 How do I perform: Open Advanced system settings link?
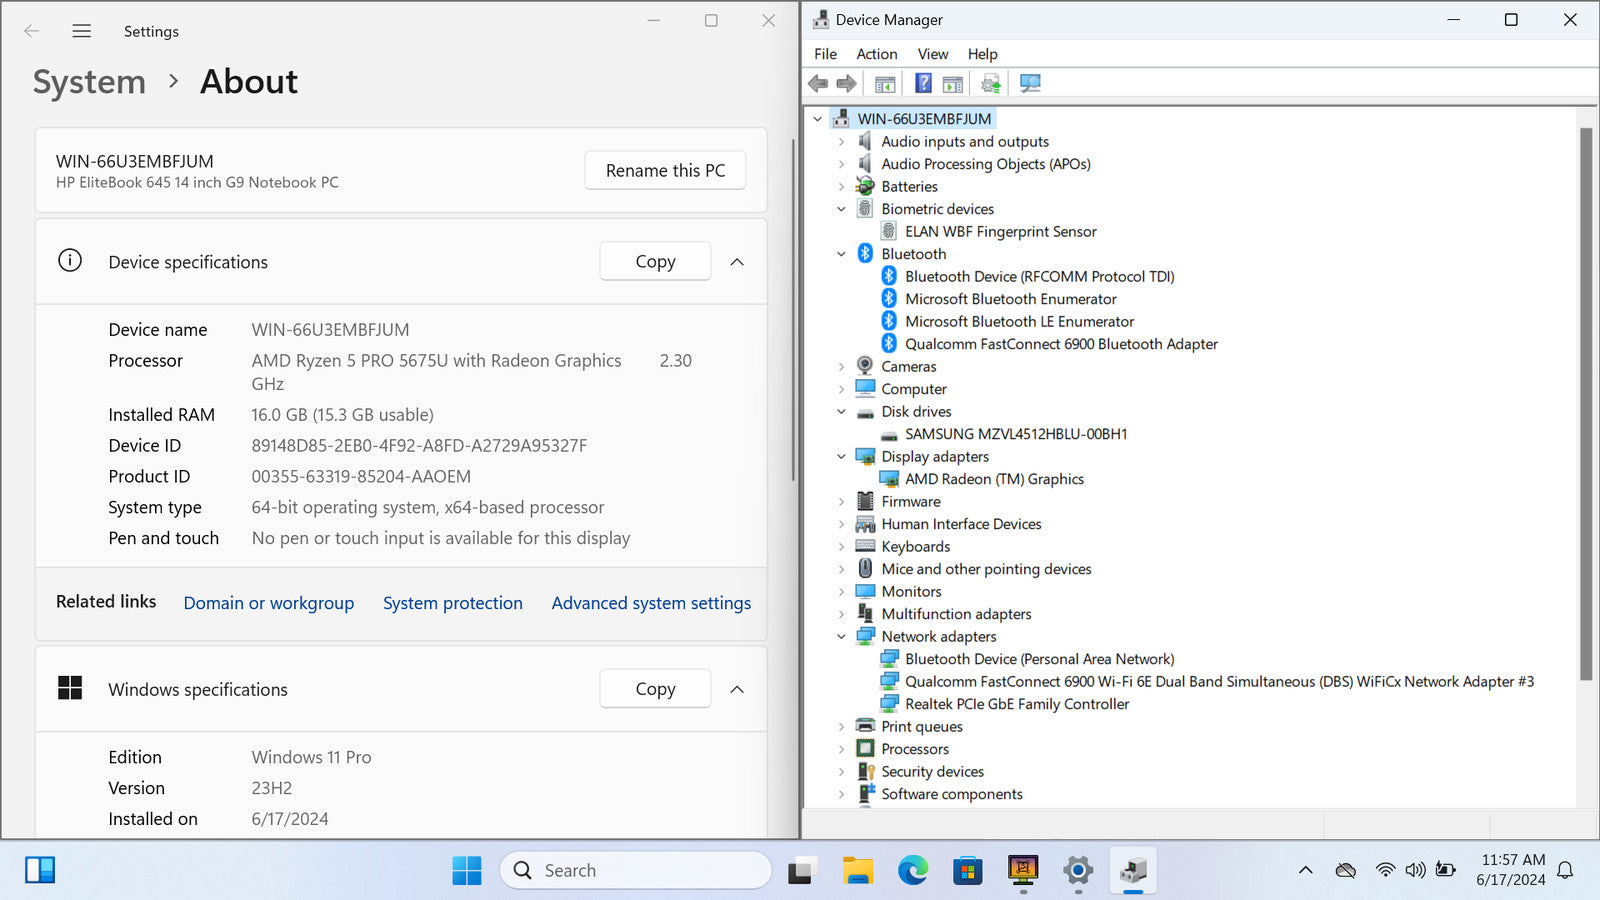point(651,603)
